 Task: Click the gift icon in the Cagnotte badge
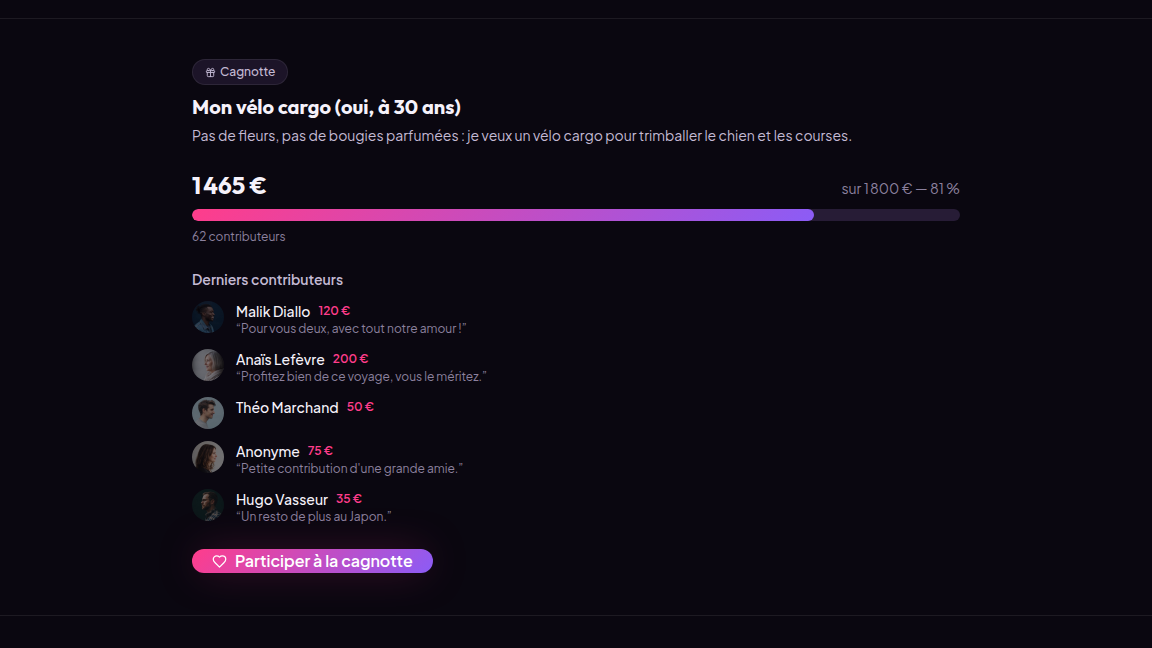click(210, 72)
